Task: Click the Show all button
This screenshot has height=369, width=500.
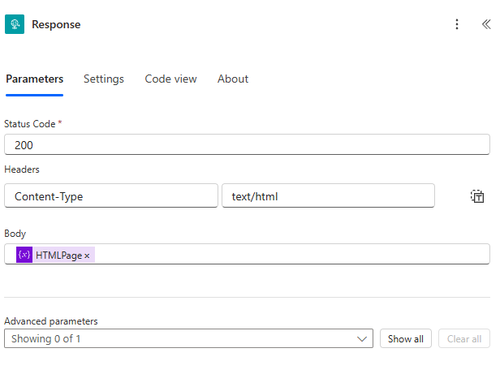Action: tap(406, 339)
